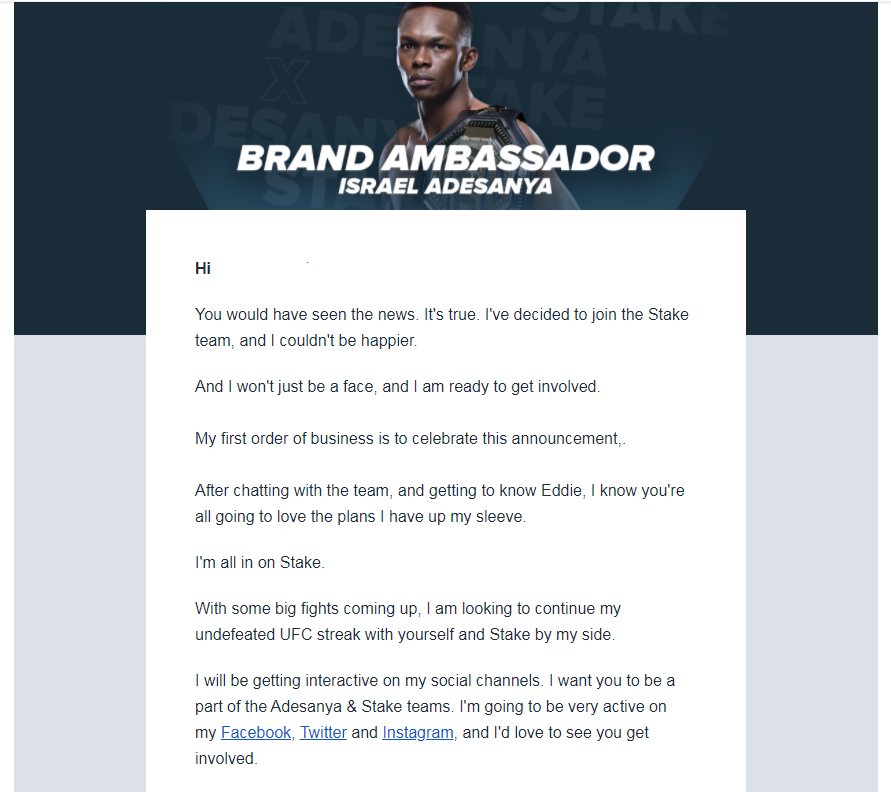Click the 'You would have seen the news' line
The image size is (891, 792).
(442, 314)
